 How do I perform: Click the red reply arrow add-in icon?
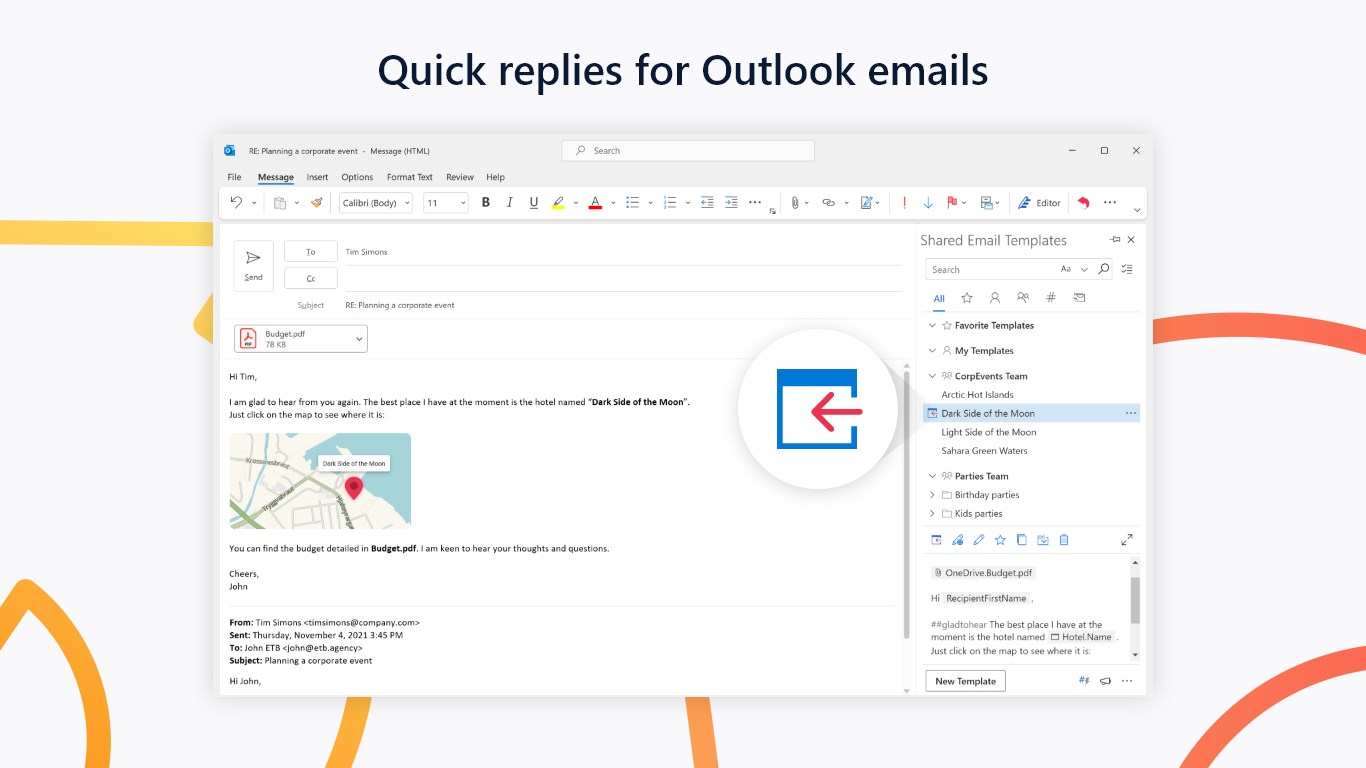[1083, 202]
